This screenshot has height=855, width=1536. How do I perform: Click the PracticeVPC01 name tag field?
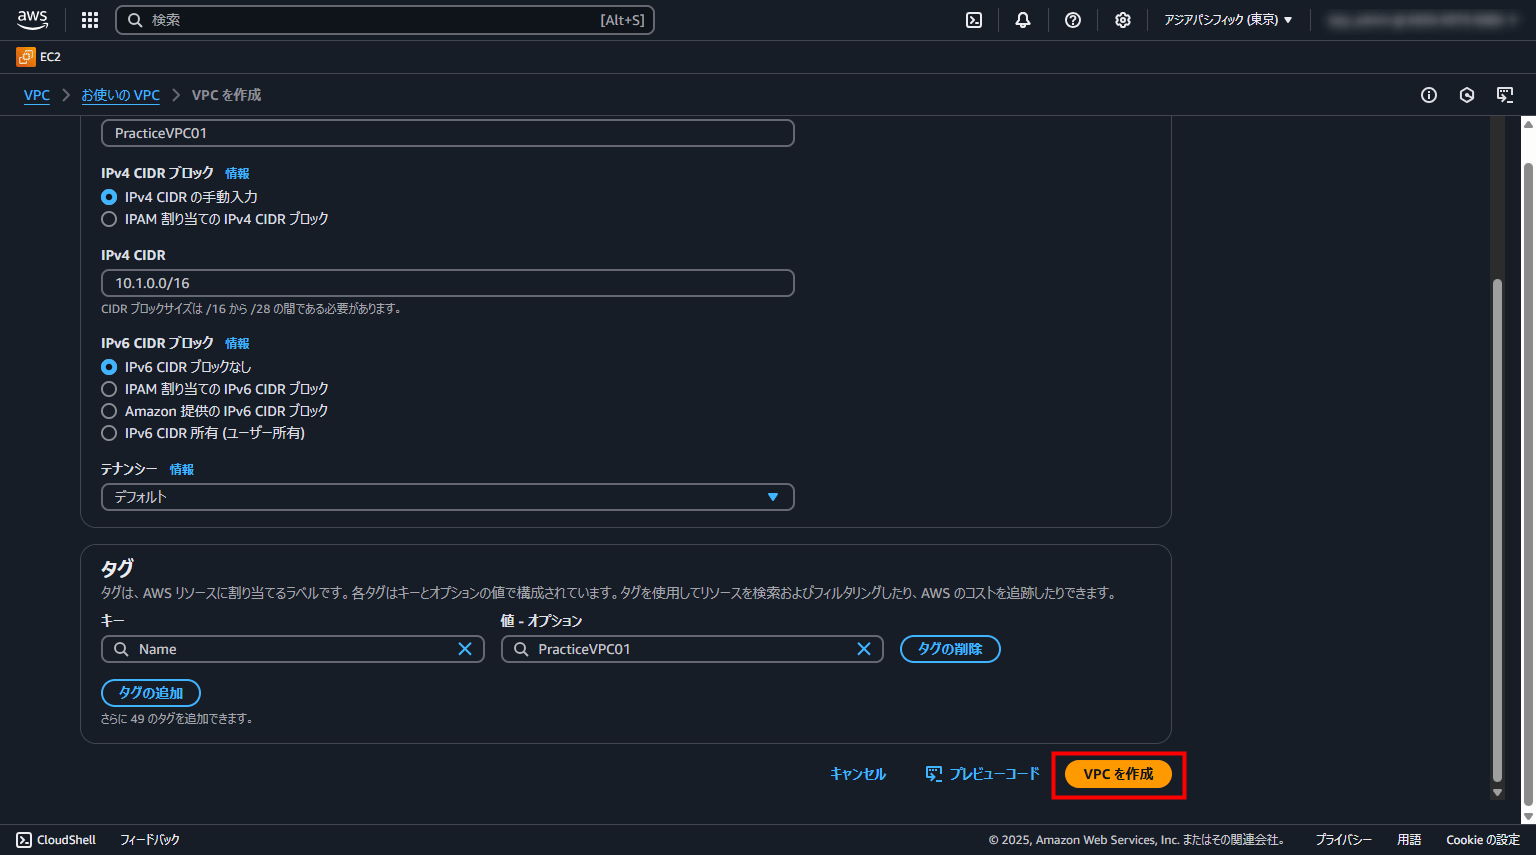pos(448,133)
